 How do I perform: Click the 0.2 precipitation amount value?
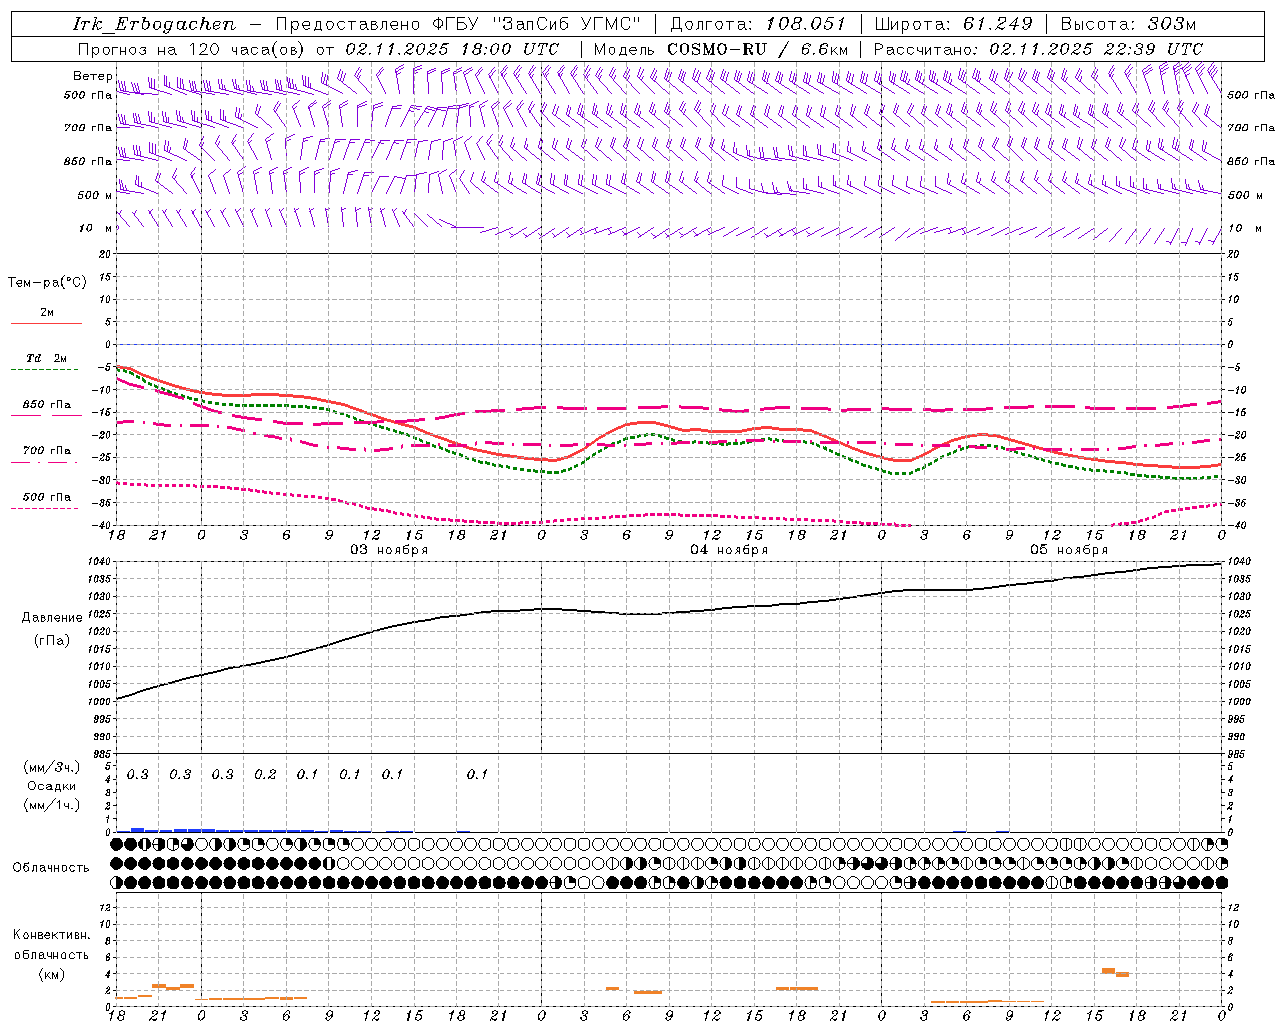[x=265, y=775]
